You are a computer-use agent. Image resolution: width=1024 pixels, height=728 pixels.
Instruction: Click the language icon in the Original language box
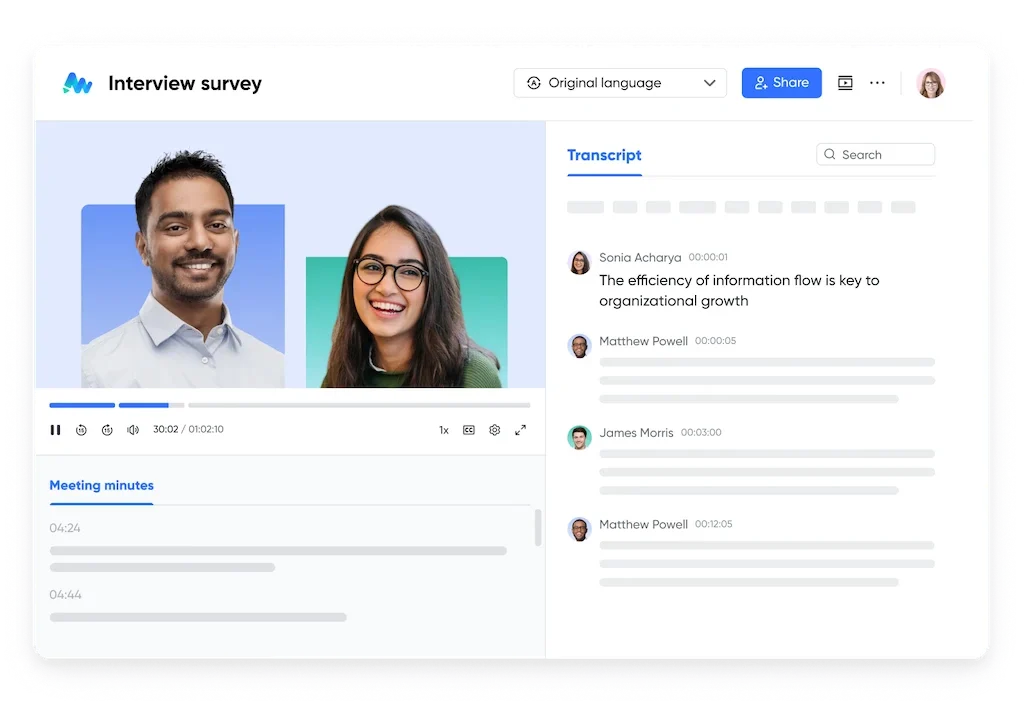534,83
